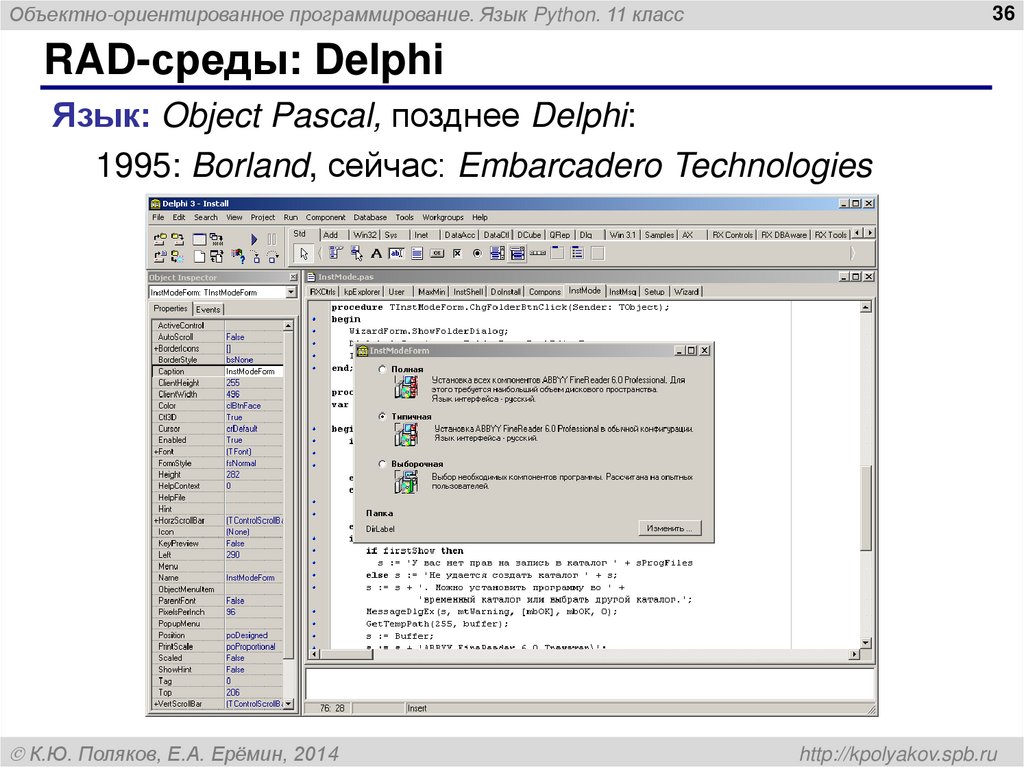Expand the HorzScrollBar property
This screenshot has height=767, width=1024.
click(x=156, y=521)
